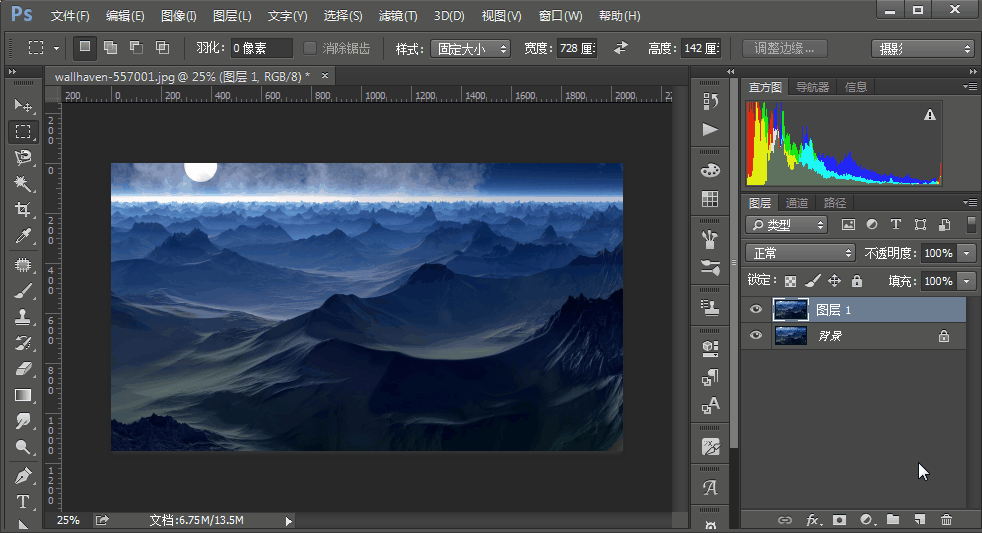The height and width of the screenshot is (533, 982).
Task: Click the Intersect with selection icon
Action: [x=162, y=48]
